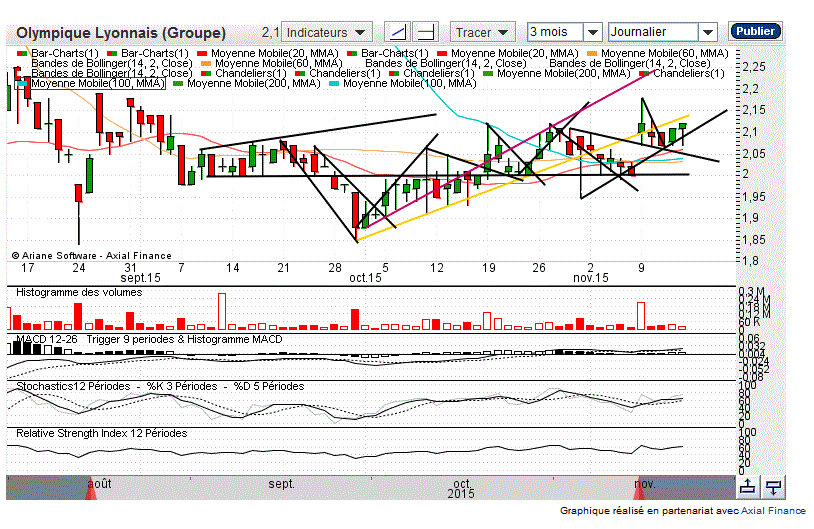The width and height of the screenshot is (814, 529).
Task: Open the Tracer dropdown
Action: coord(482,32)
